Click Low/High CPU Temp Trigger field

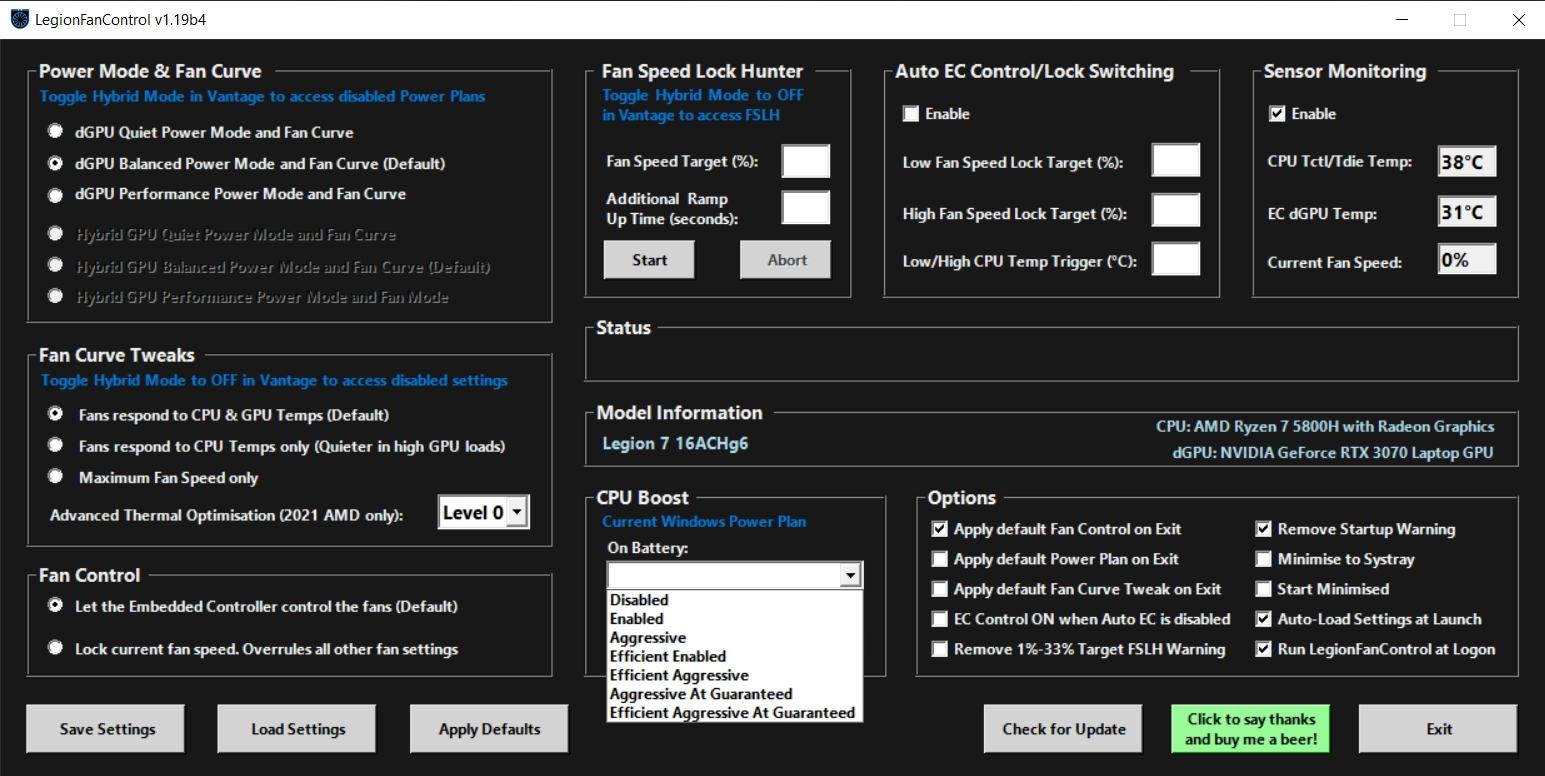1176,259
